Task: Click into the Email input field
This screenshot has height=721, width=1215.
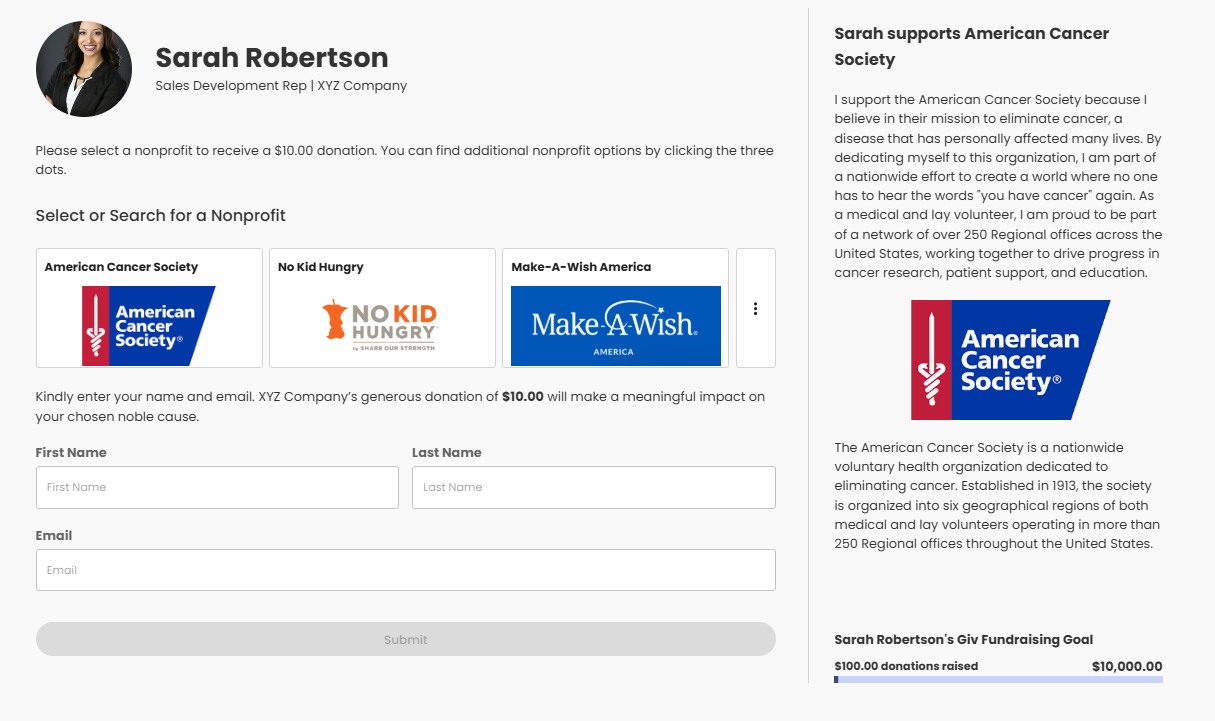Action: 405,570
